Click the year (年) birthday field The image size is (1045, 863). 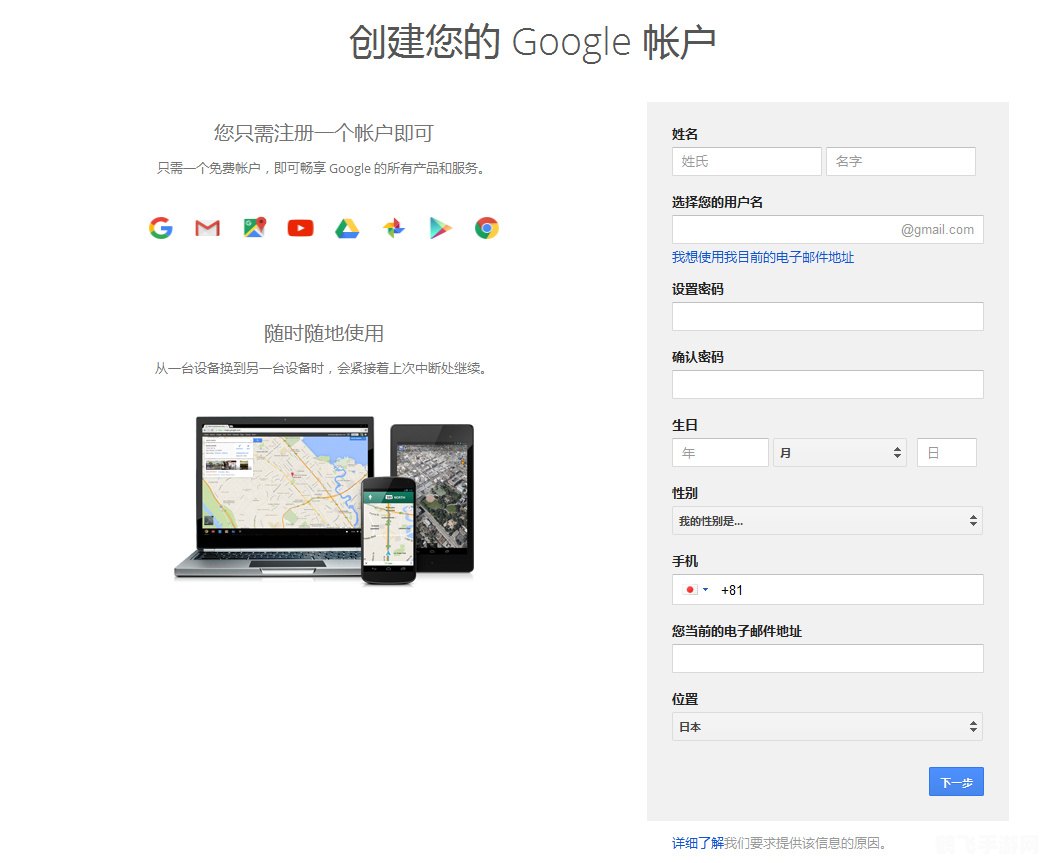[x=719, y=452]
